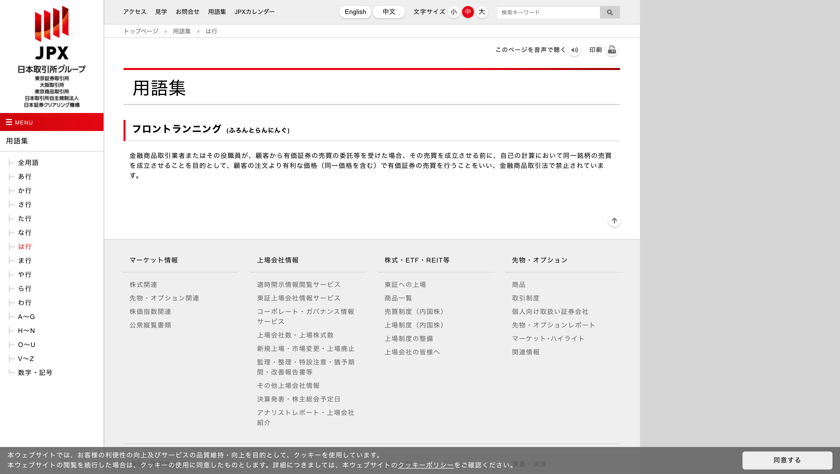840x474 pixels.
Task: Open 東証への上場 footer link
Action: pyautogui.click(x=405, y=284)
